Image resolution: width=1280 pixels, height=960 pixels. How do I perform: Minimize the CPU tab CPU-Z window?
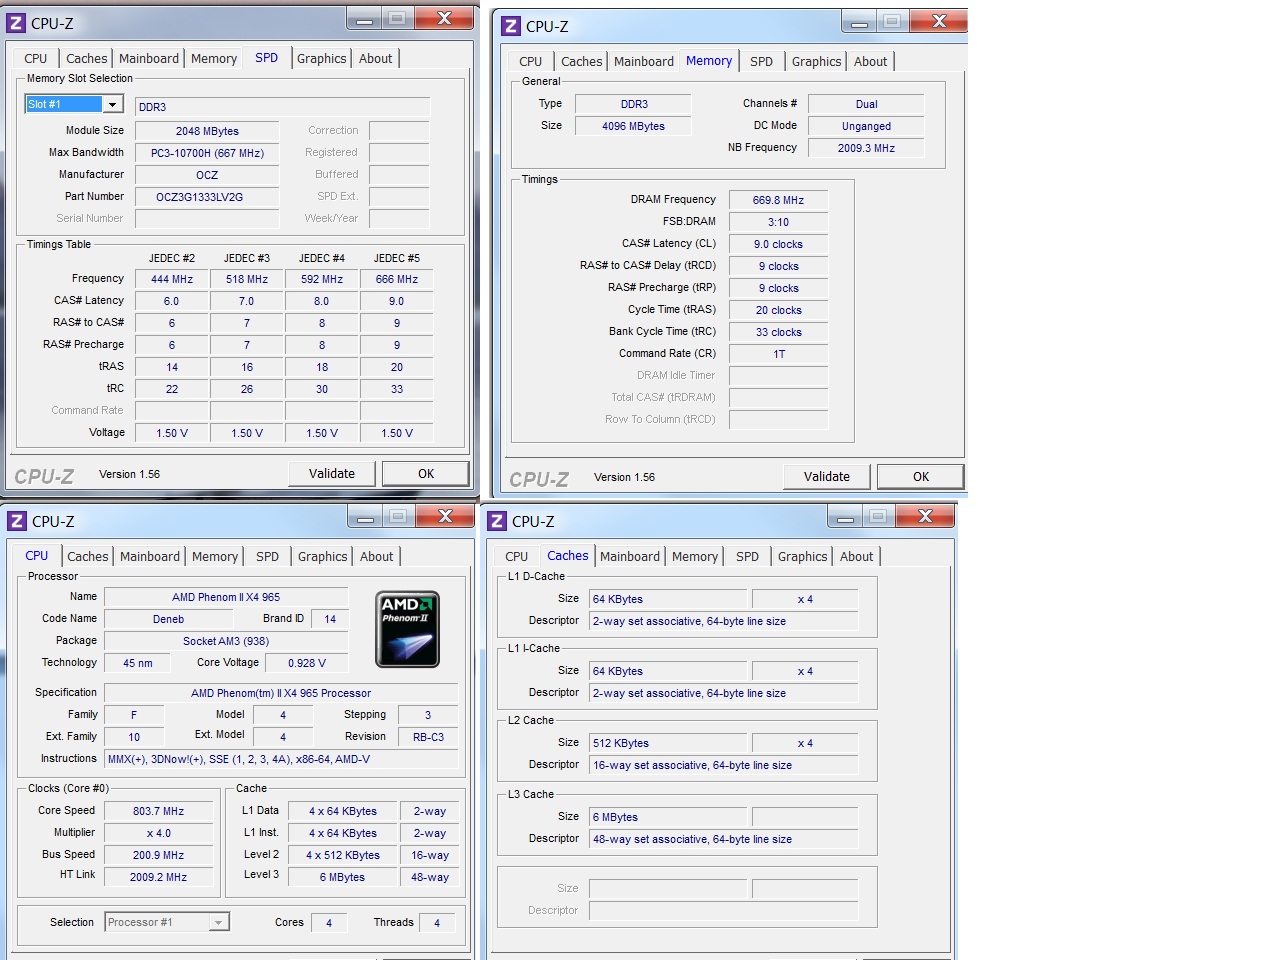[x=365, y=516]
